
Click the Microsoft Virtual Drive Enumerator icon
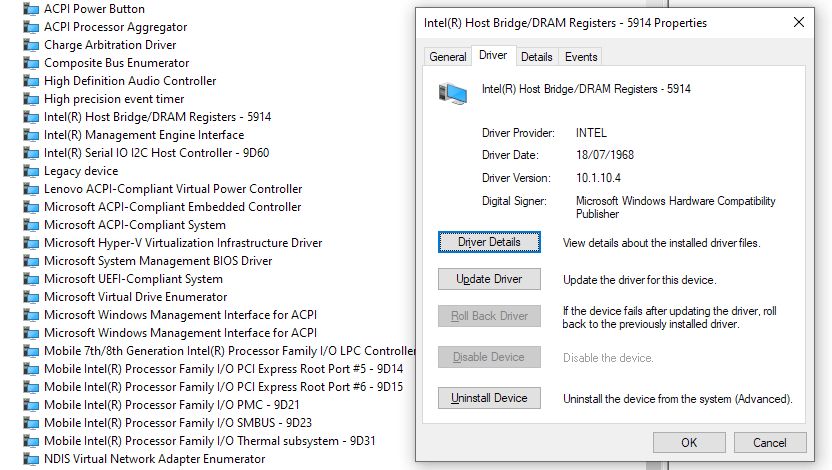32,297
